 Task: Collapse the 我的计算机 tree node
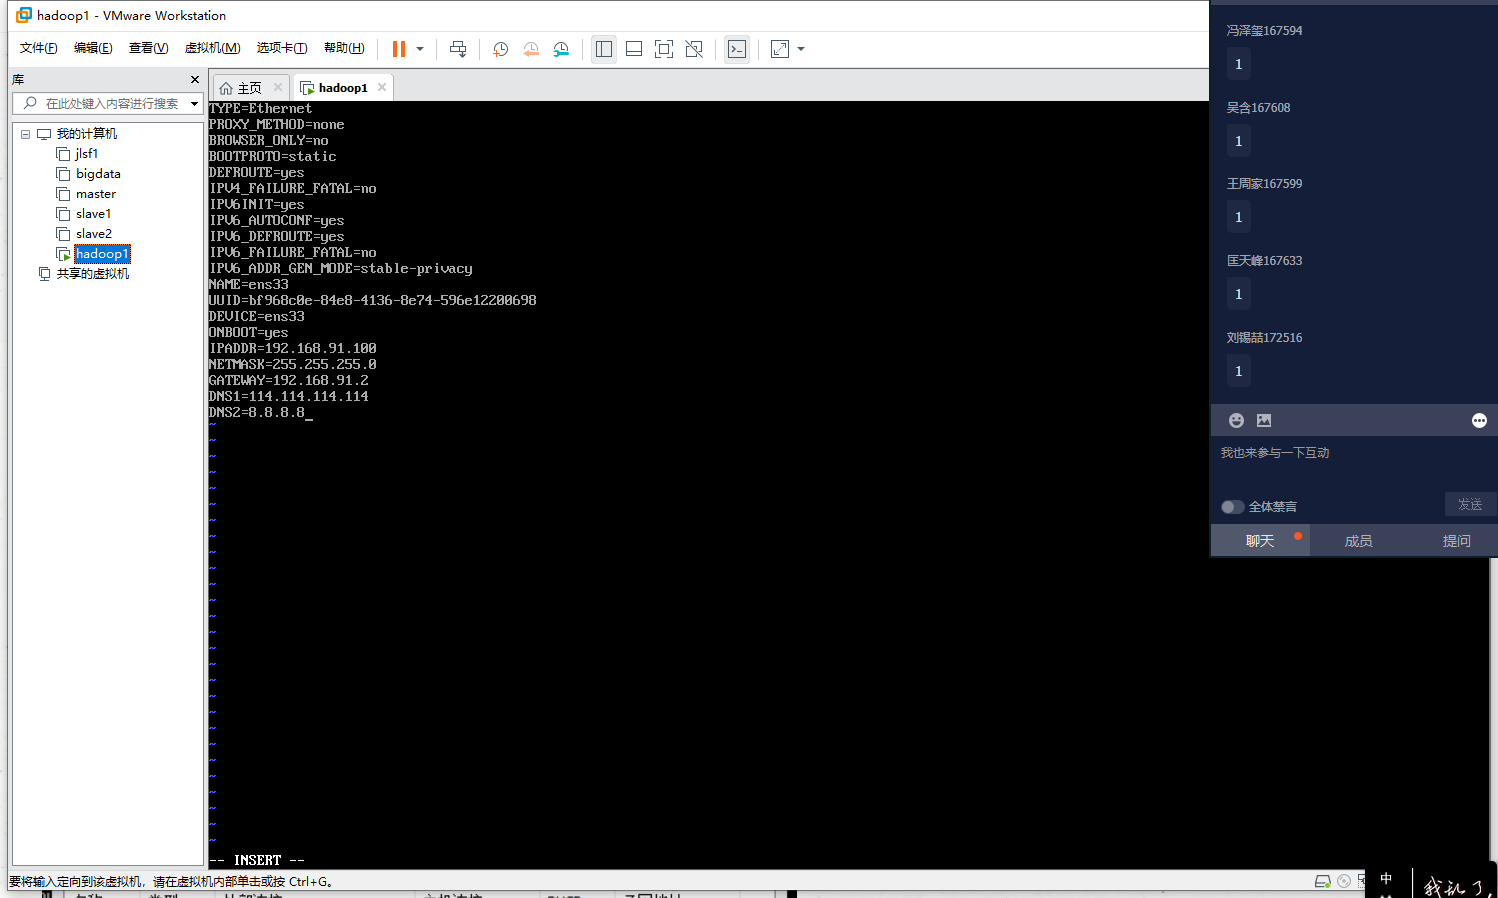pyautogui.click(x=26, y=134)
